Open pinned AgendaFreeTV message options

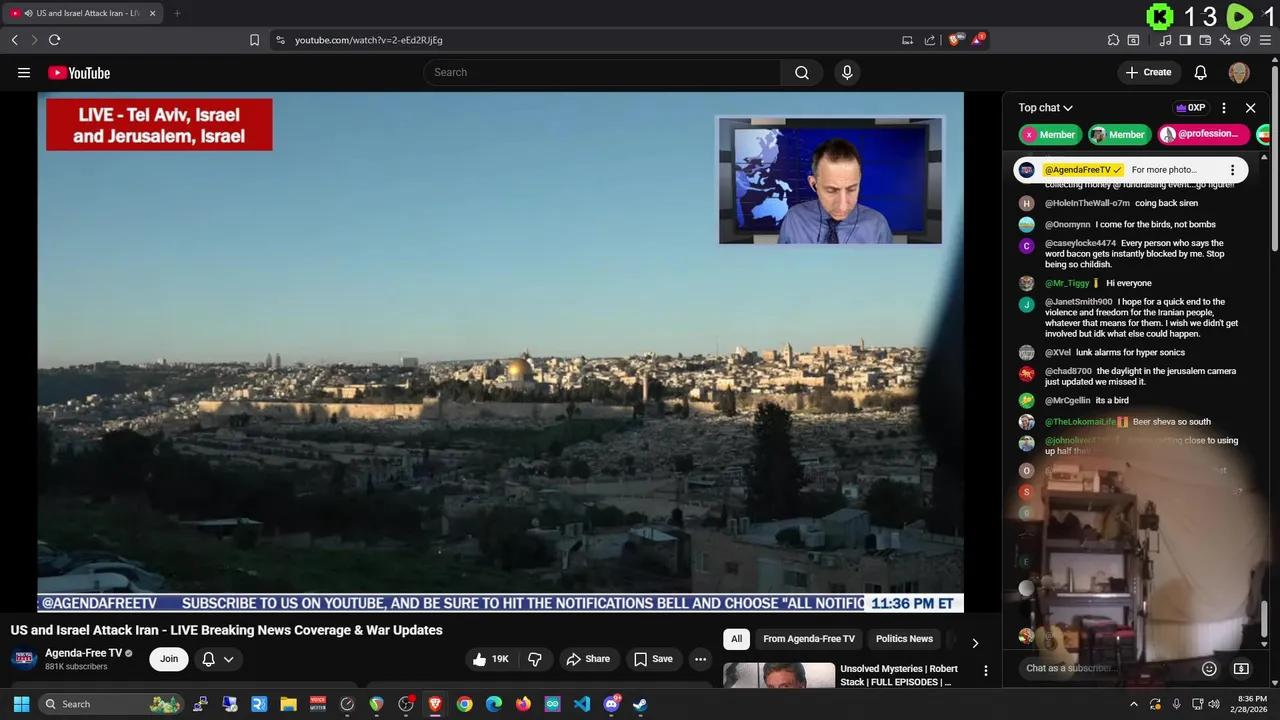click(1232, 170)
